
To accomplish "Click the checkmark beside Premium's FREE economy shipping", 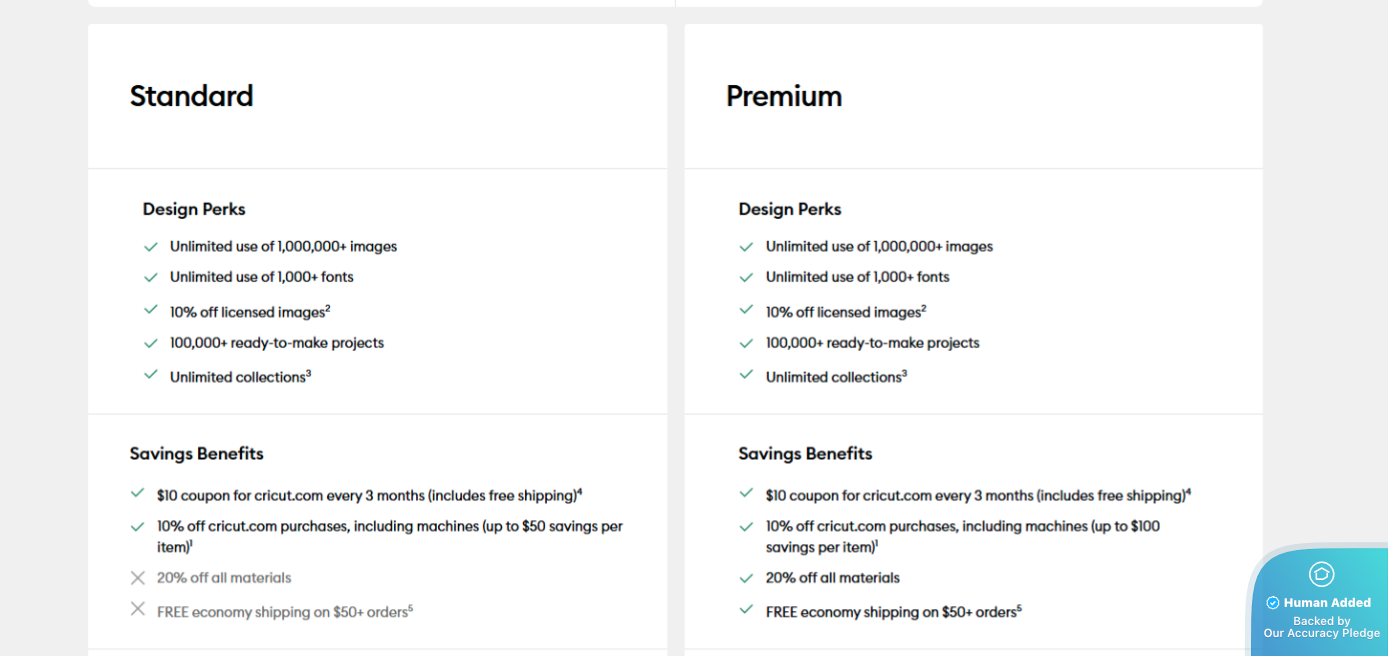I will [x=746, y=609].
